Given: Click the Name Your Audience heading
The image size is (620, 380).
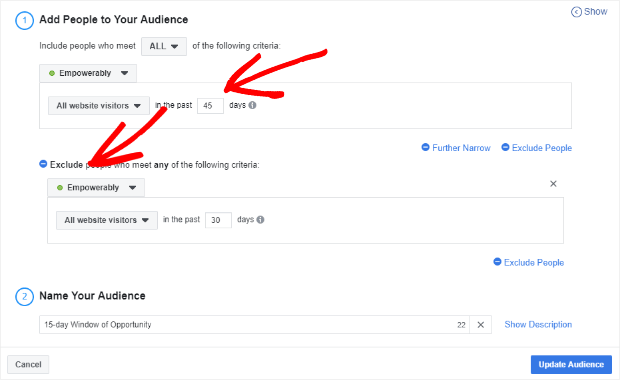Looking at the screenshot, I should point(92,296).
